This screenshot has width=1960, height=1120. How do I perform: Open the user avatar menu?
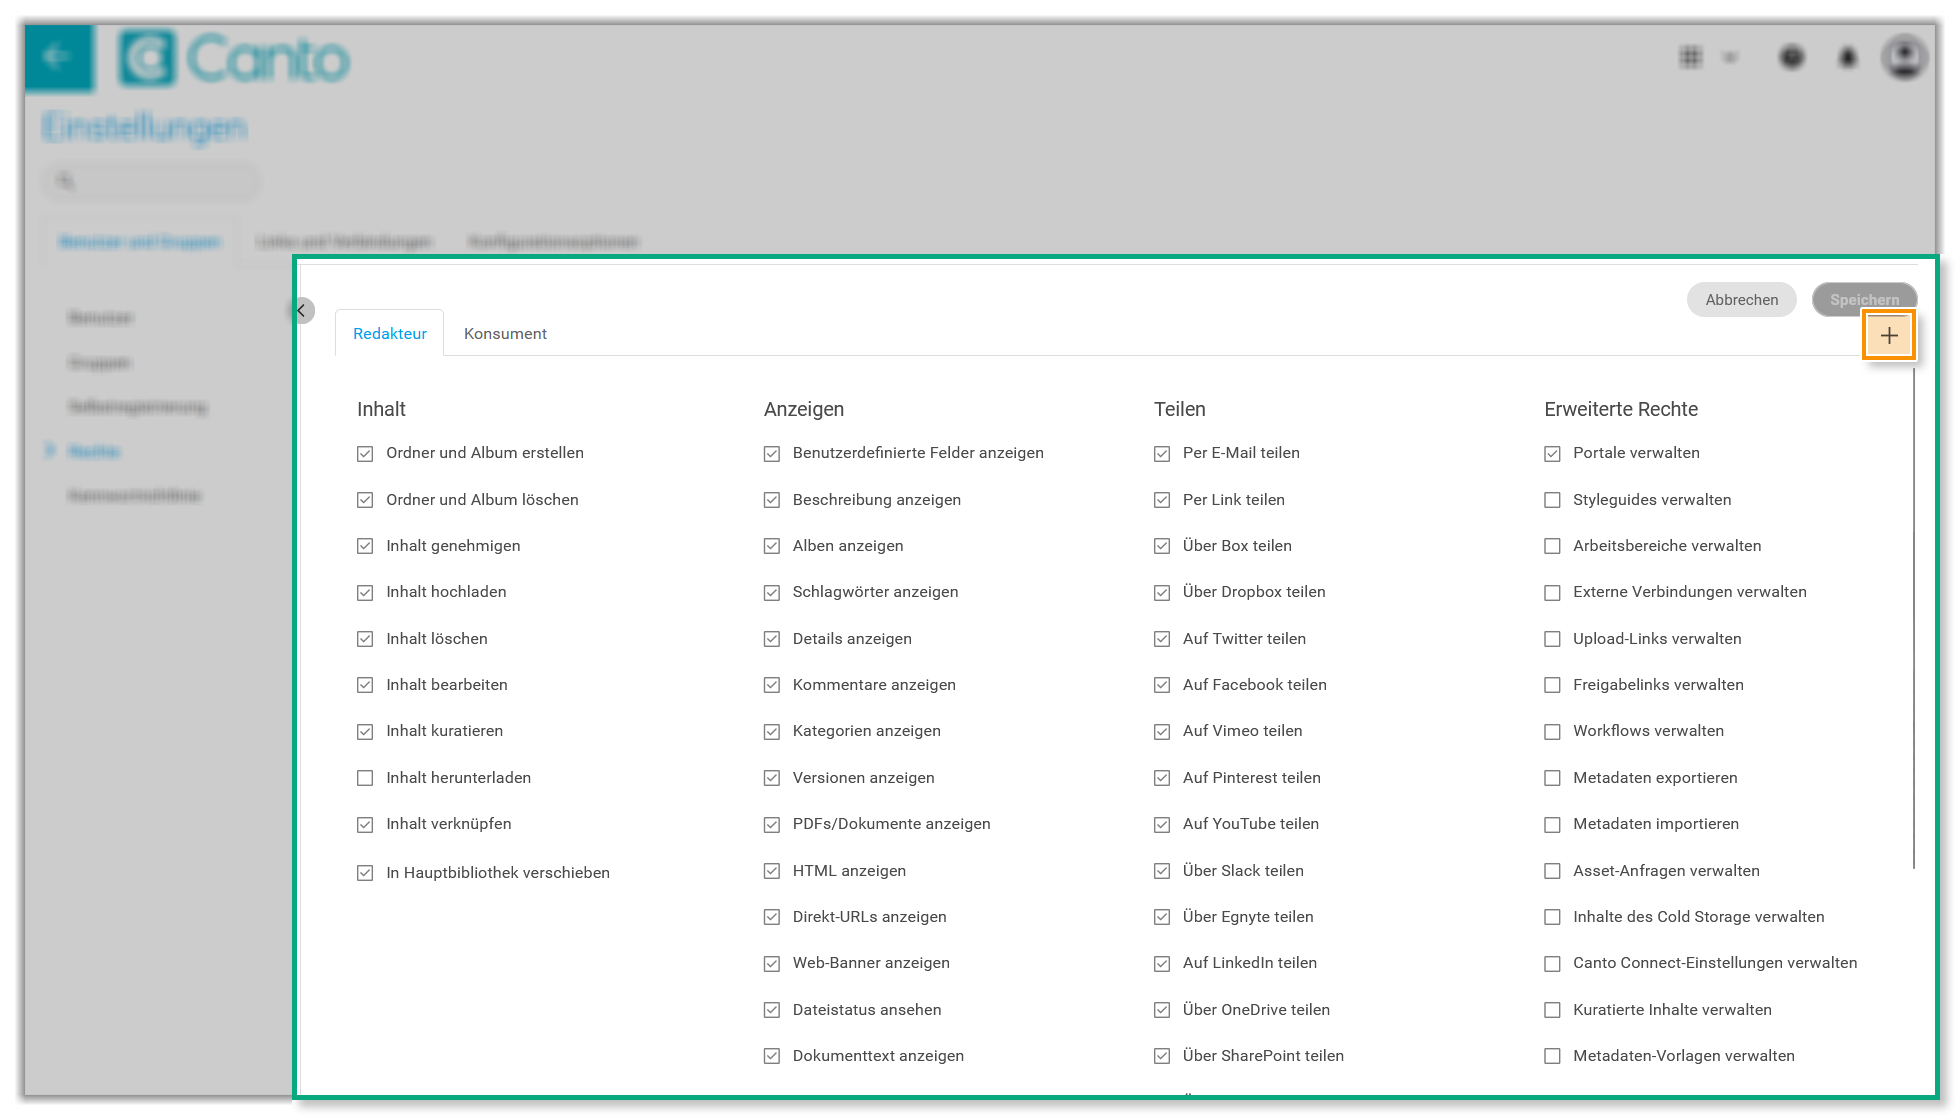point(1905,56)
